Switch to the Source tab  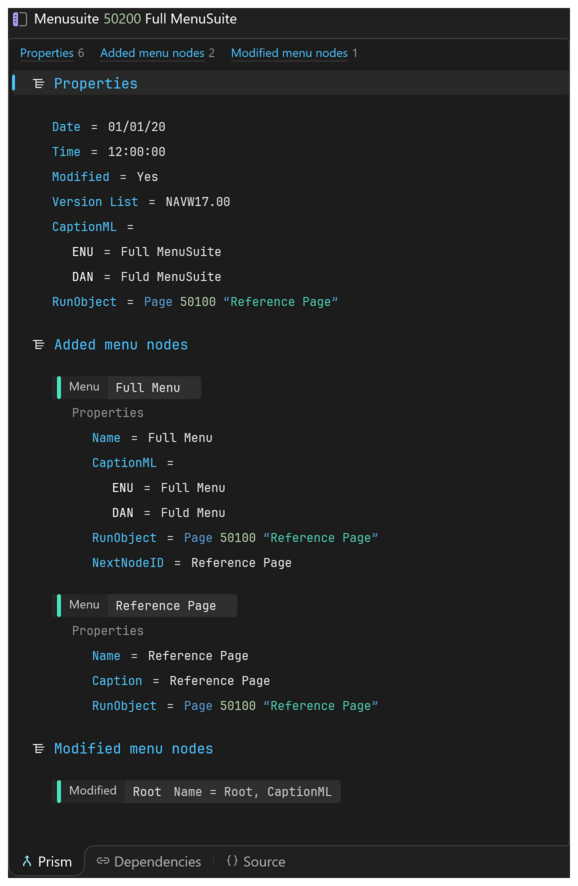(x=255, y=862)
